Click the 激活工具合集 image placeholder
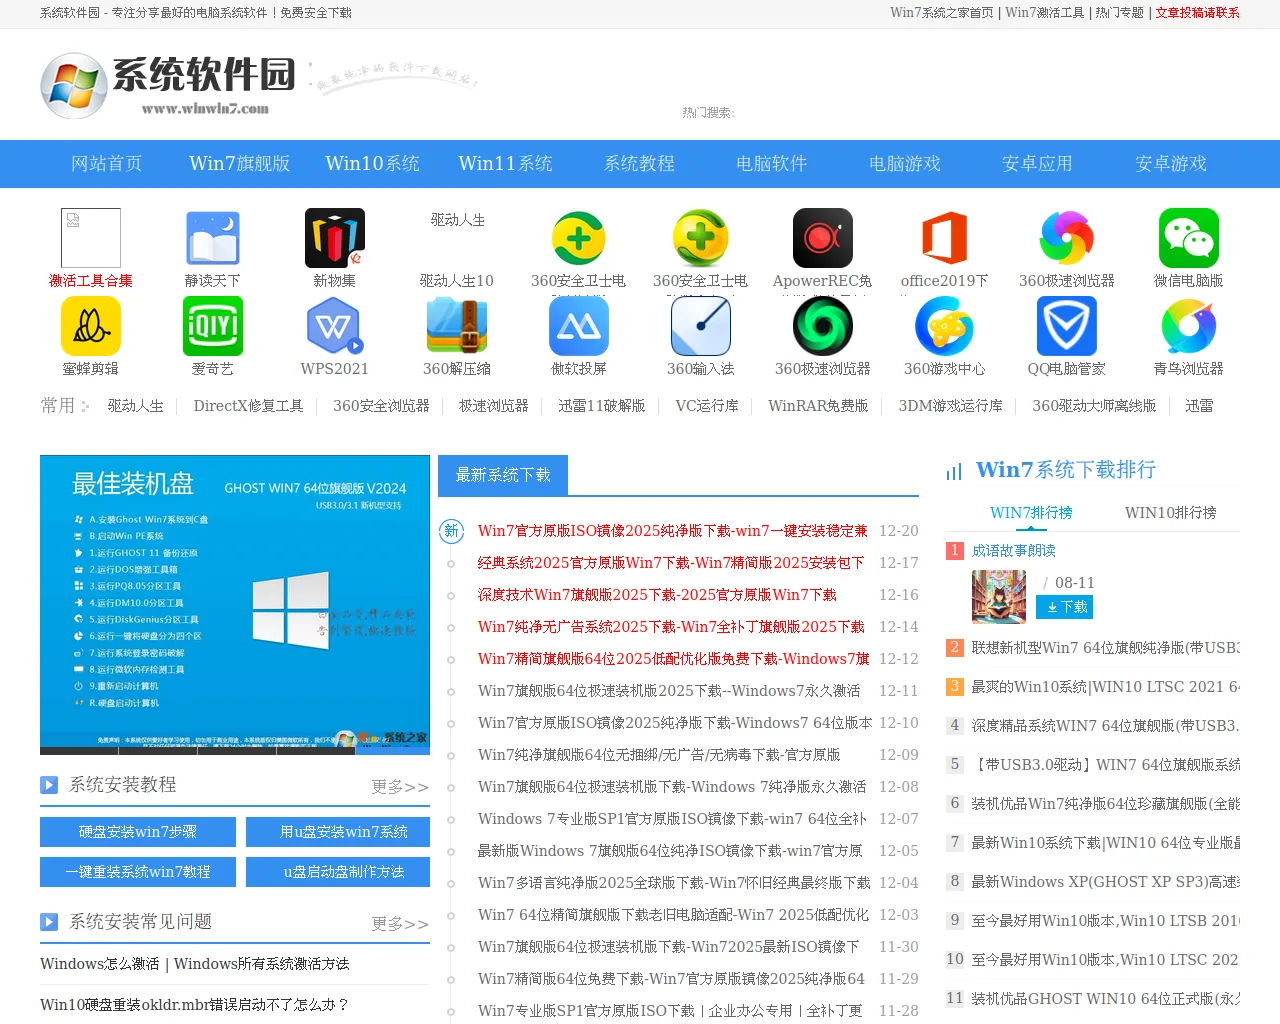 pos(90,238)
